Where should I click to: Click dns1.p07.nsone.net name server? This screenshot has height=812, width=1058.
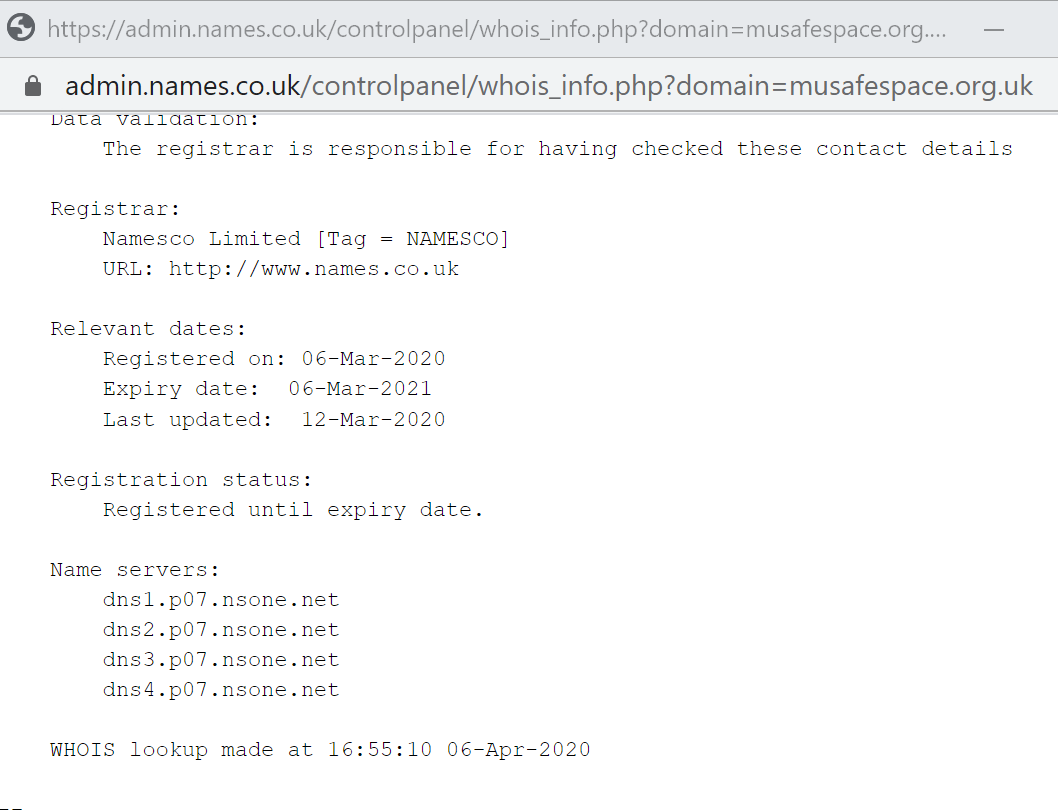point(221,600)
